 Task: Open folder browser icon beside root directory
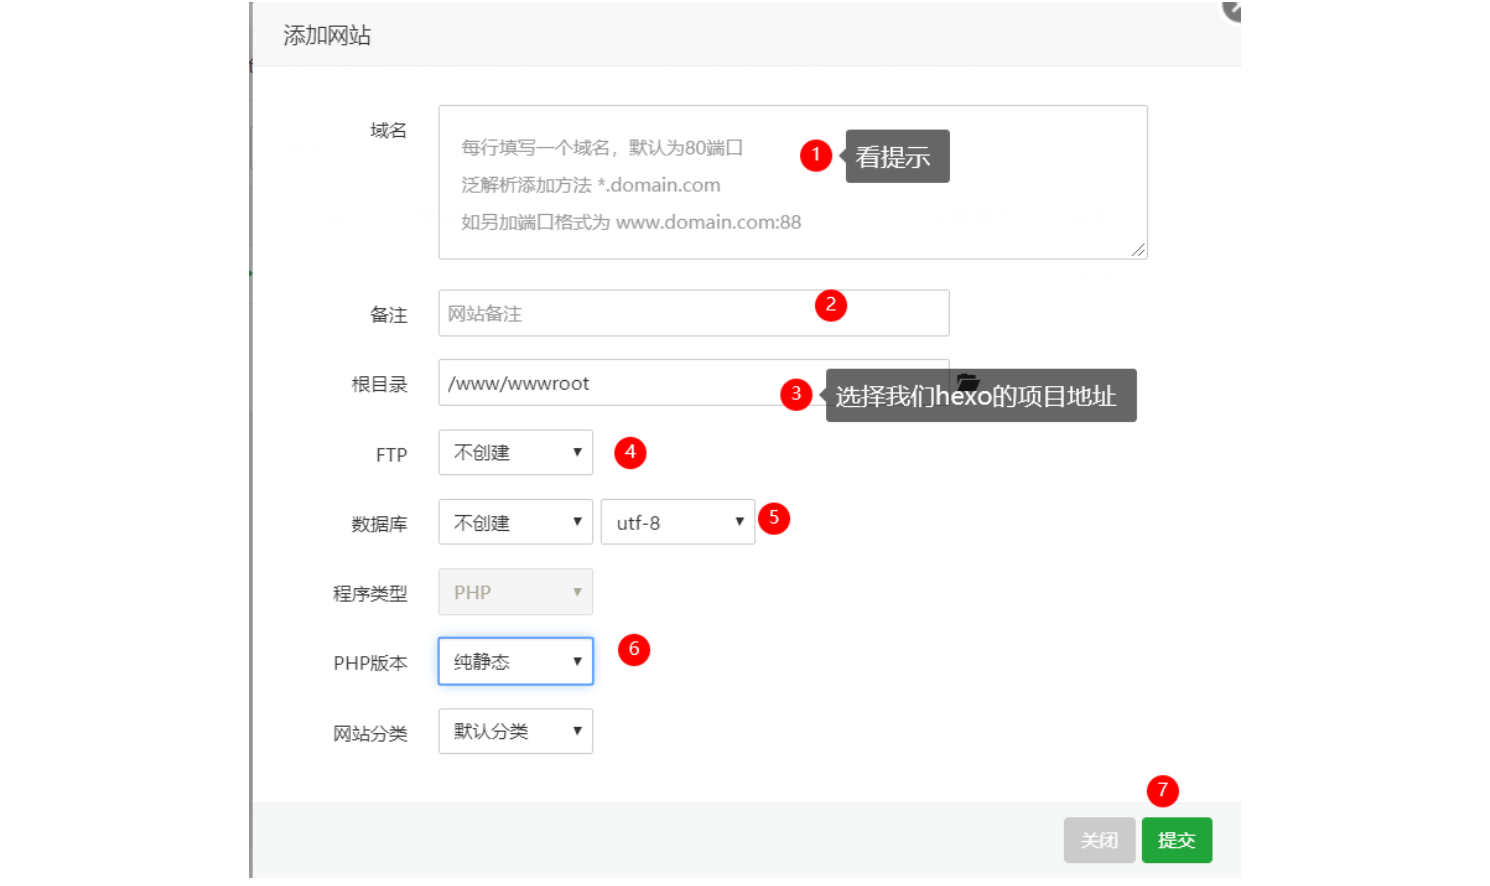click(967, 382)
